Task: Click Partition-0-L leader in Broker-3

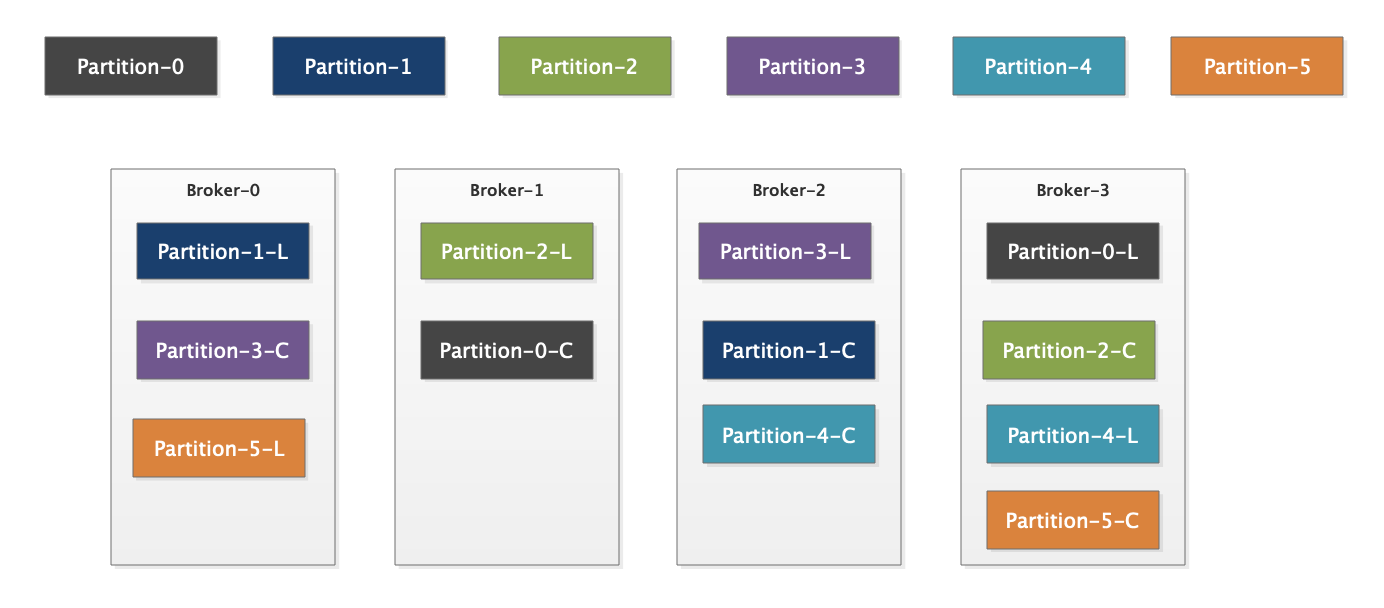Action: (1073, 251)
